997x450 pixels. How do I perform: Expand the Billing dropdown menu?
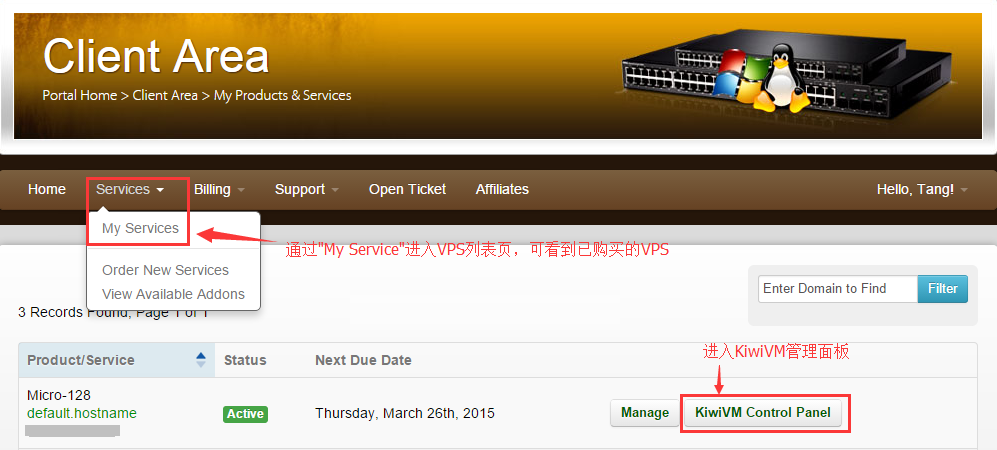(x=219, y=189)
